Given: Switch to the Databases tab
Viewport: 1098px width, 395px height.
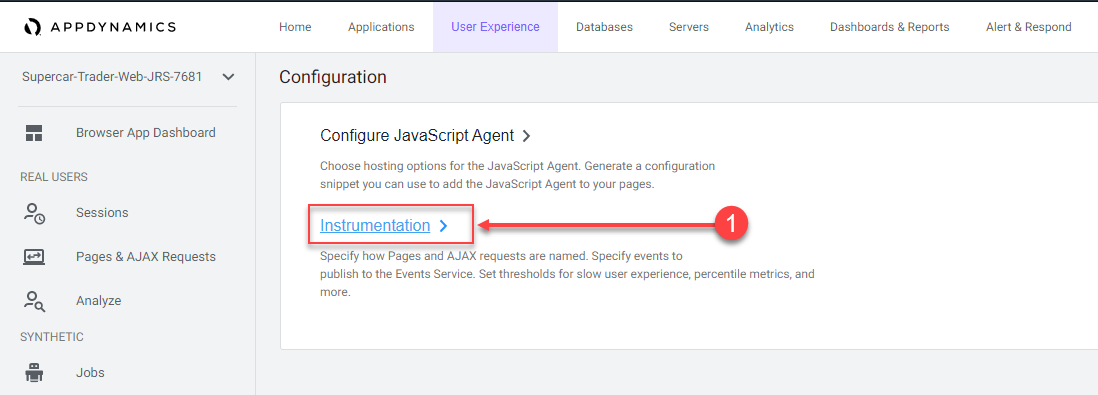Looking at the screenshot, I should (x=604, y=27).
